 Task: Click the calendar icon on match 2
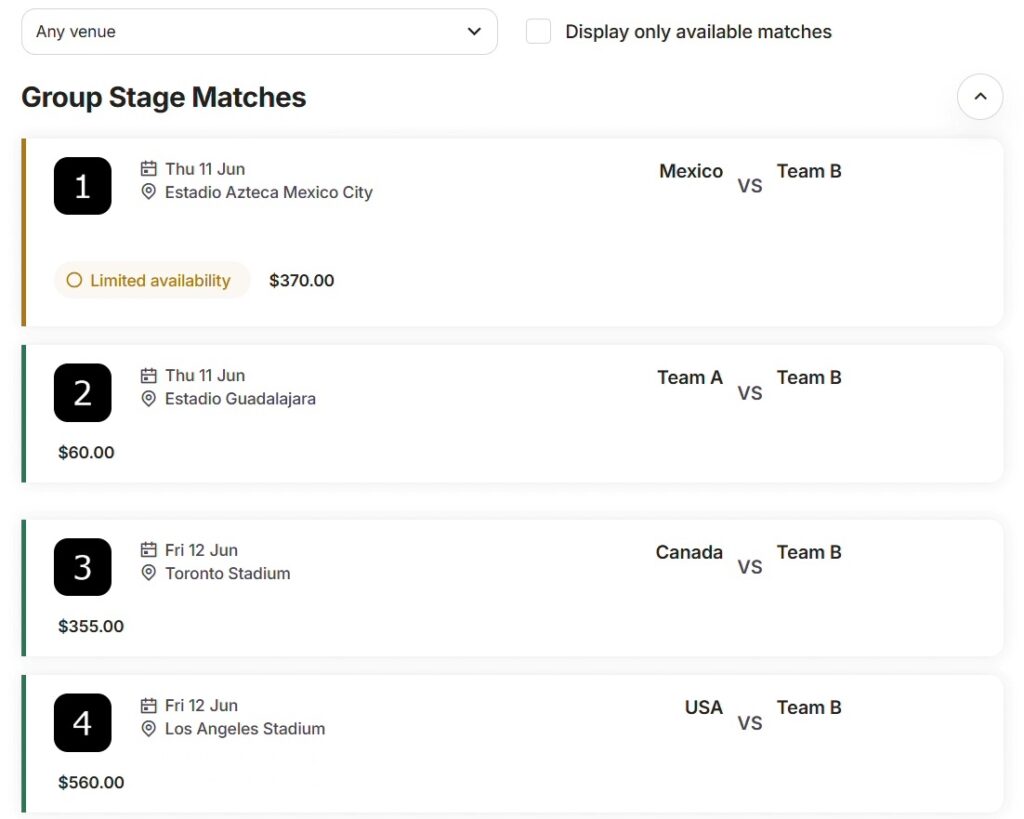149,376
